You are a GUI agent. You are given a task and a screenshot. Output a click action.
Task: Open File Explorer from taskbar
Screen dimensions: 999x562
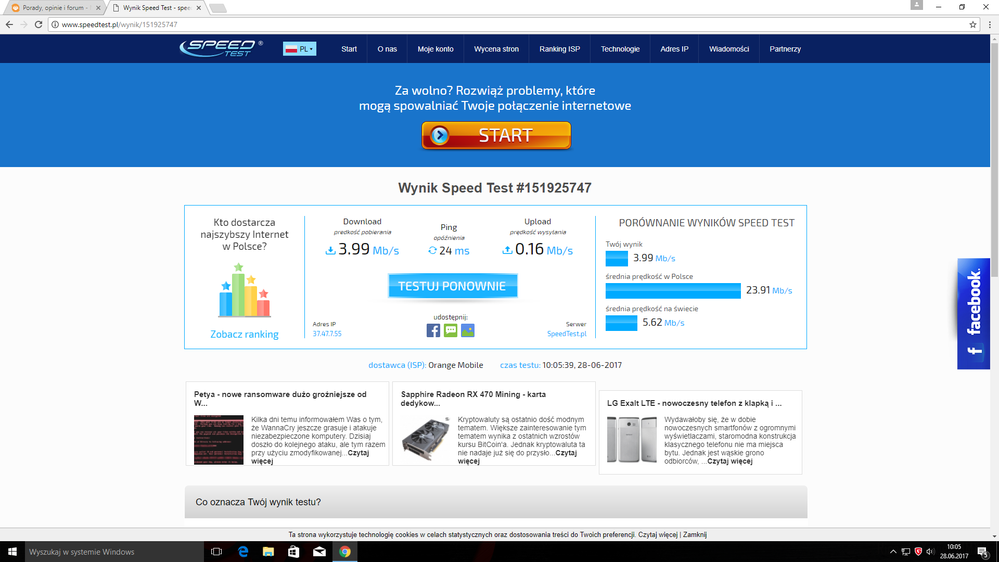(x=268, y=552)
